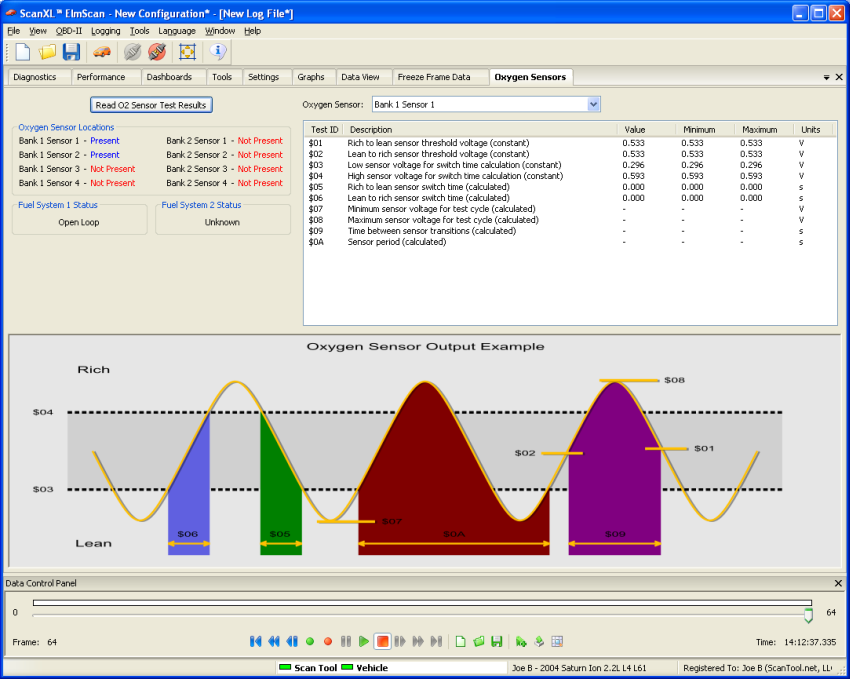Step forward one frame
This screenshot has width=850, height=679.
click(400, 642)
